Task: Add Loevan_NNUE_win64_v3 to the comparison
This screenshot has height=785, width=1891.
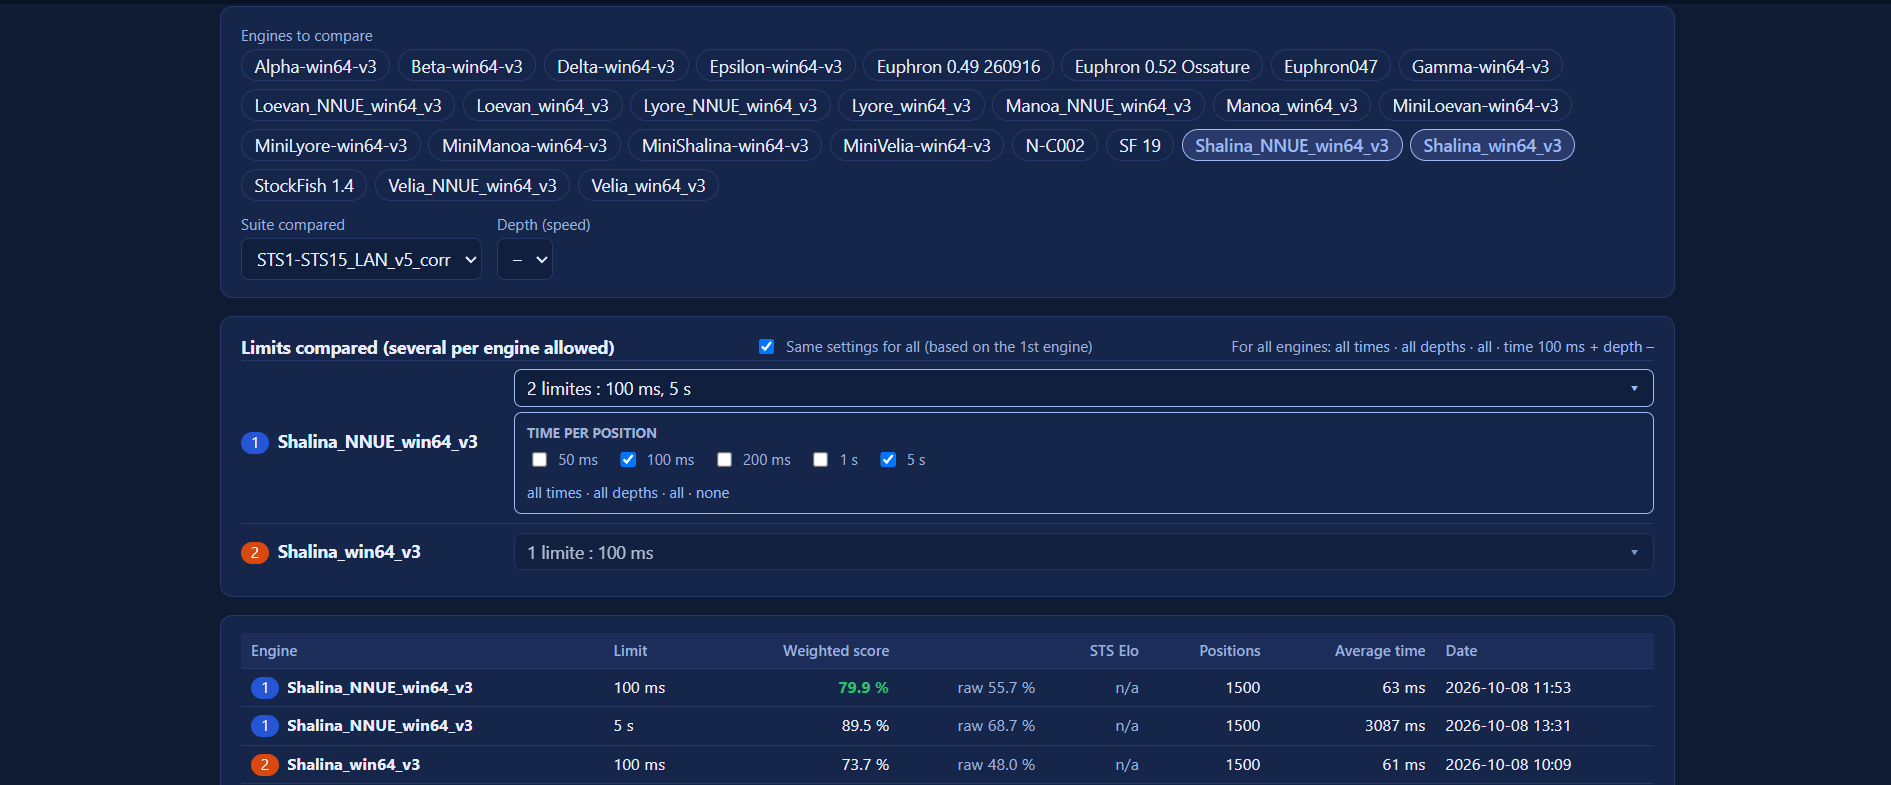Action: tap(348, 106)
